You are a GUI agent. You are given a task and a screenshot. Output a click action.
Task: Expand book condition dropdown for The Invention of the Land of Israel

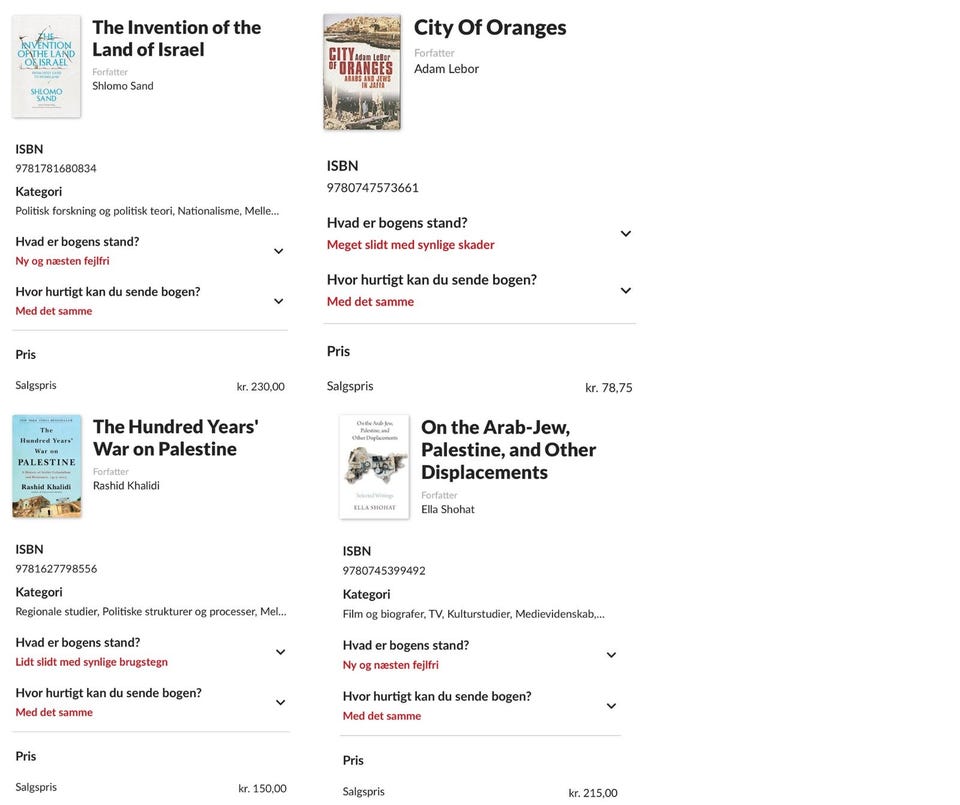279,251
